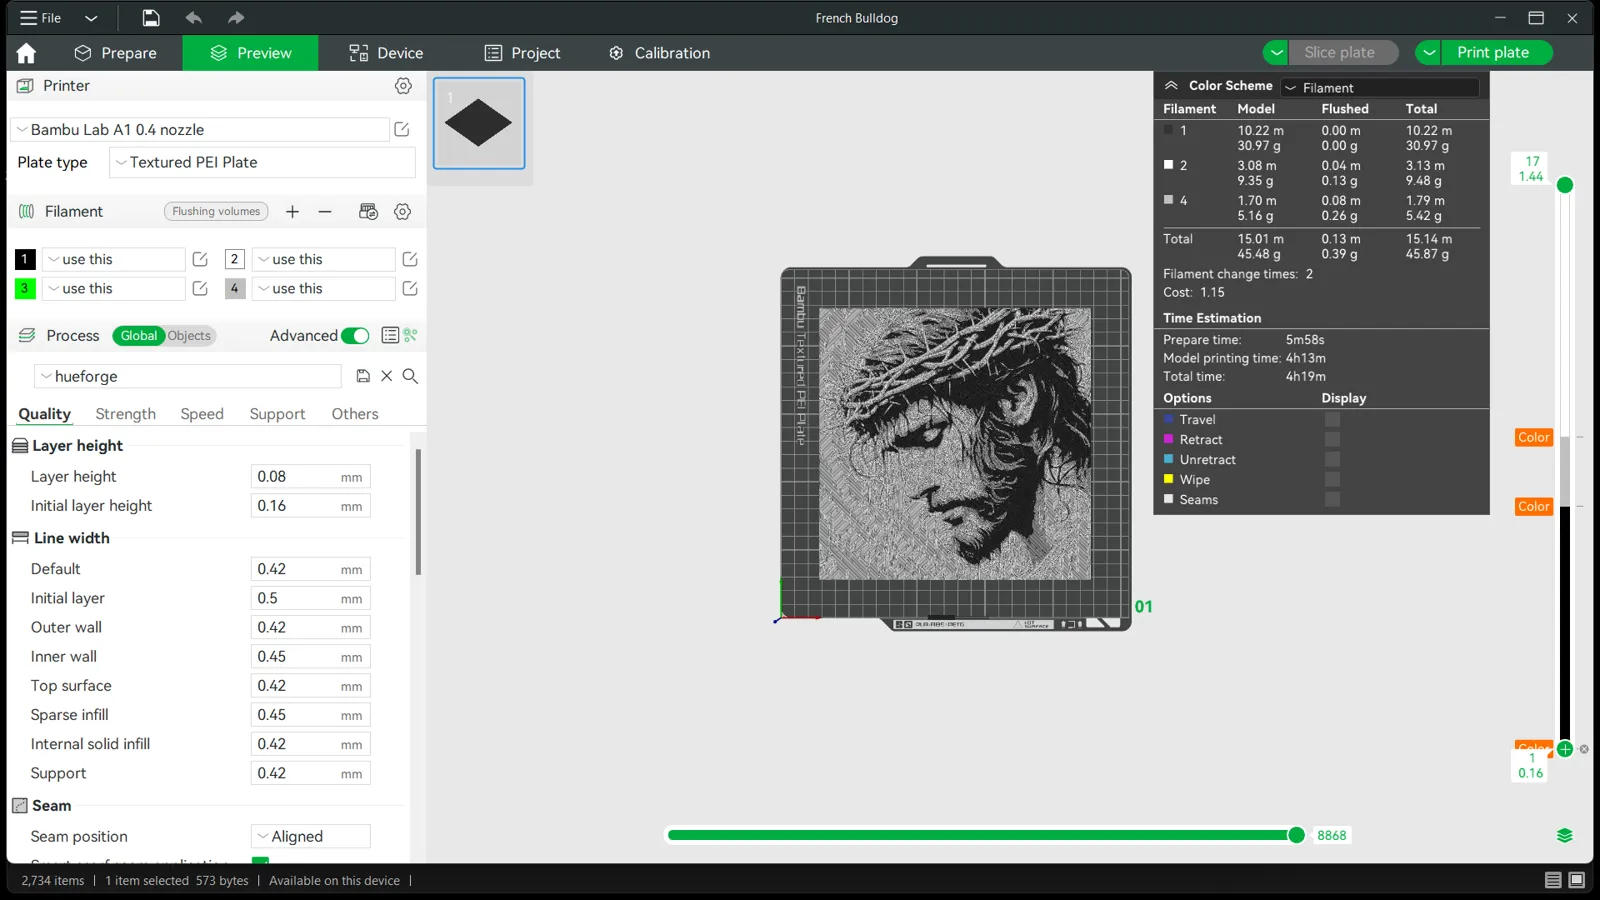Select Objects process mode
1600x900 pixels.
coord(189,336)
